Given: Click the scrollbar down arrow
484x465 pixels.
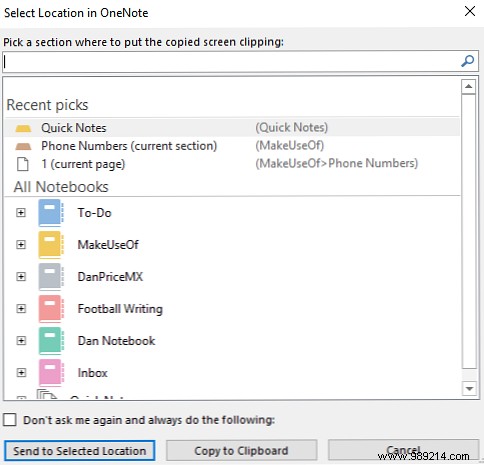Looking at the screenshot, I should click(x=469, y=389).
